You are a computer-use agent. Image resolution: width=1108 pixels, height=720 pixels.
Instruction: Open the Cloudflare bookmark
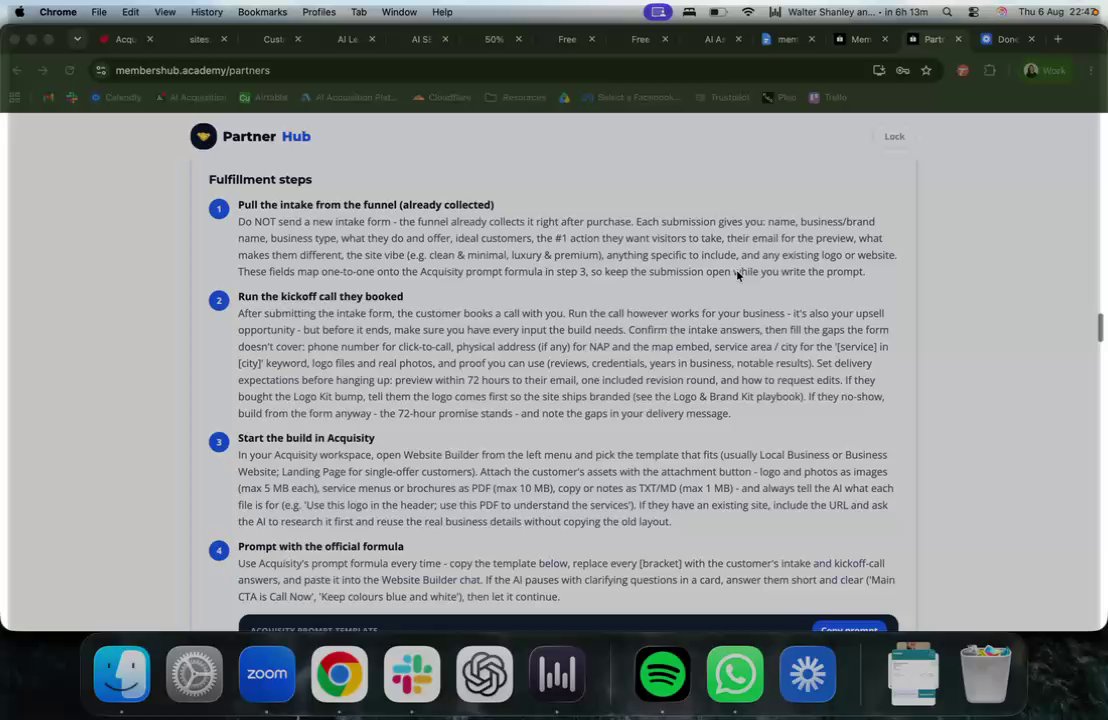click(x=442, y=98)
